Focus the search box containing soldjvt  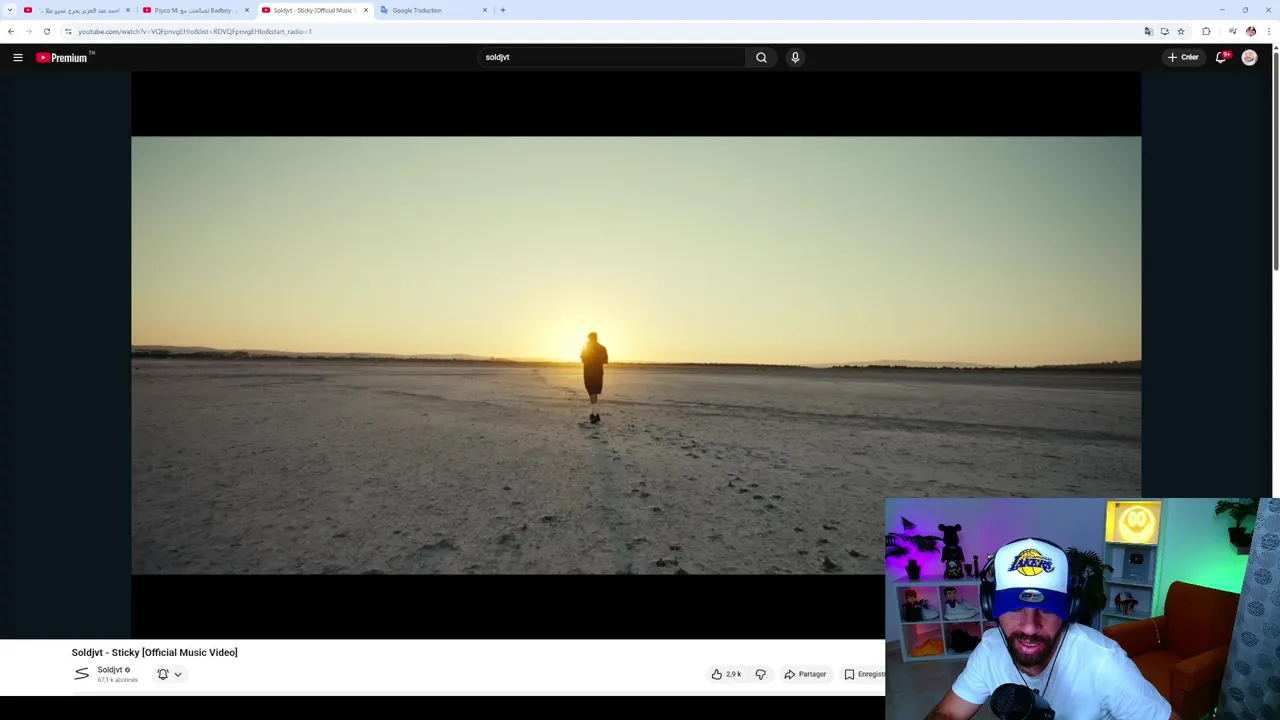tap(611, 57)
